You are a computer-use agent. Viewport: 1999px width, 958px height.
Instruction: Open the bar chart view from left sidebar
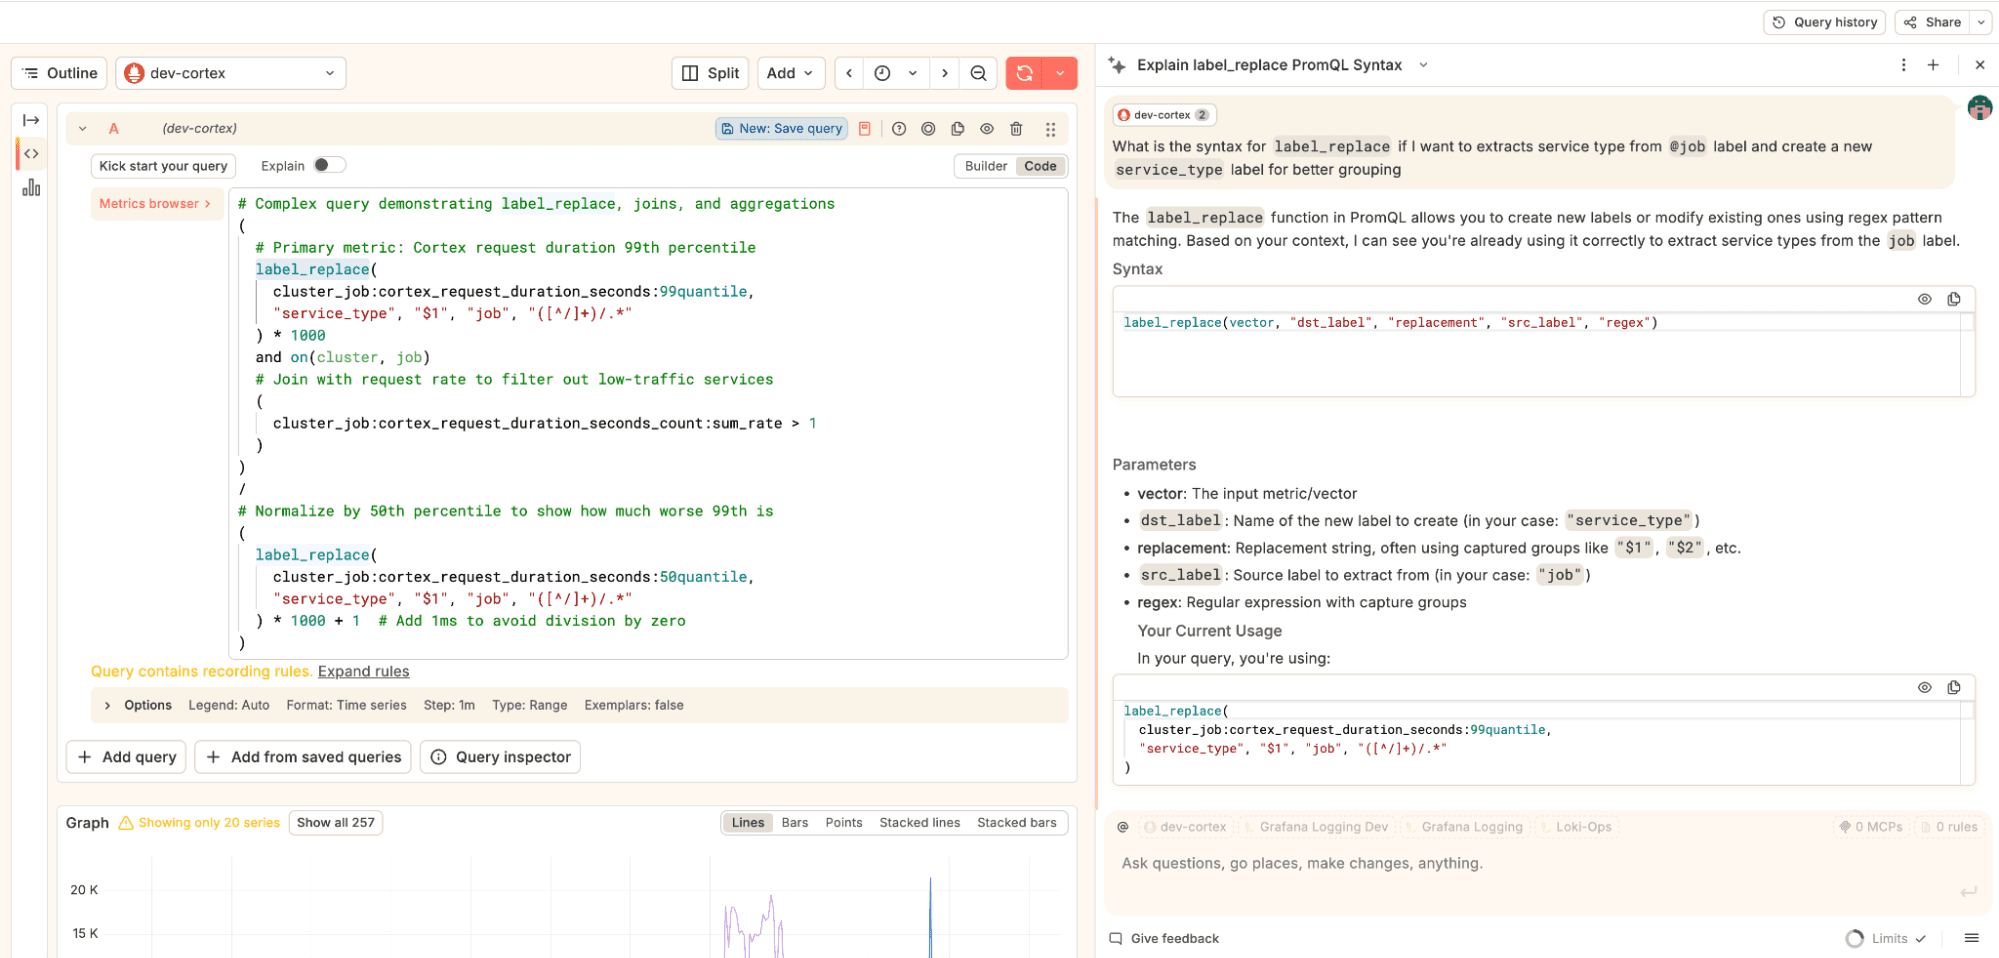point(31,187)
